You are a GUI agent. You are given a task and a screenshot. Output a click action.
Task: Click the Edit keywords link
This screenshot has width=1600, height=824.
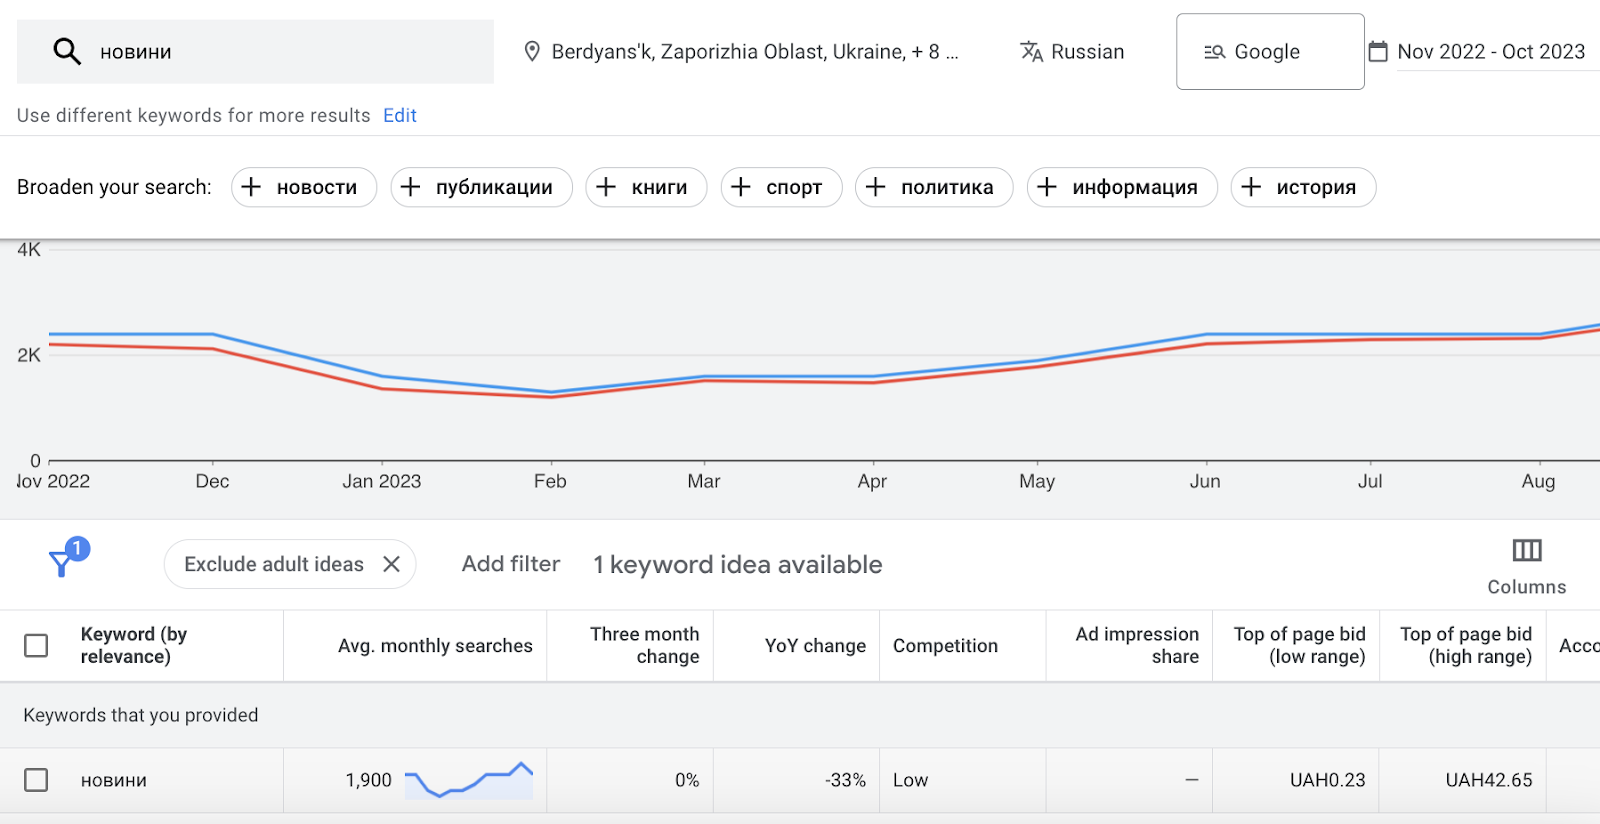pyautogui.click(x=399, y=116)
